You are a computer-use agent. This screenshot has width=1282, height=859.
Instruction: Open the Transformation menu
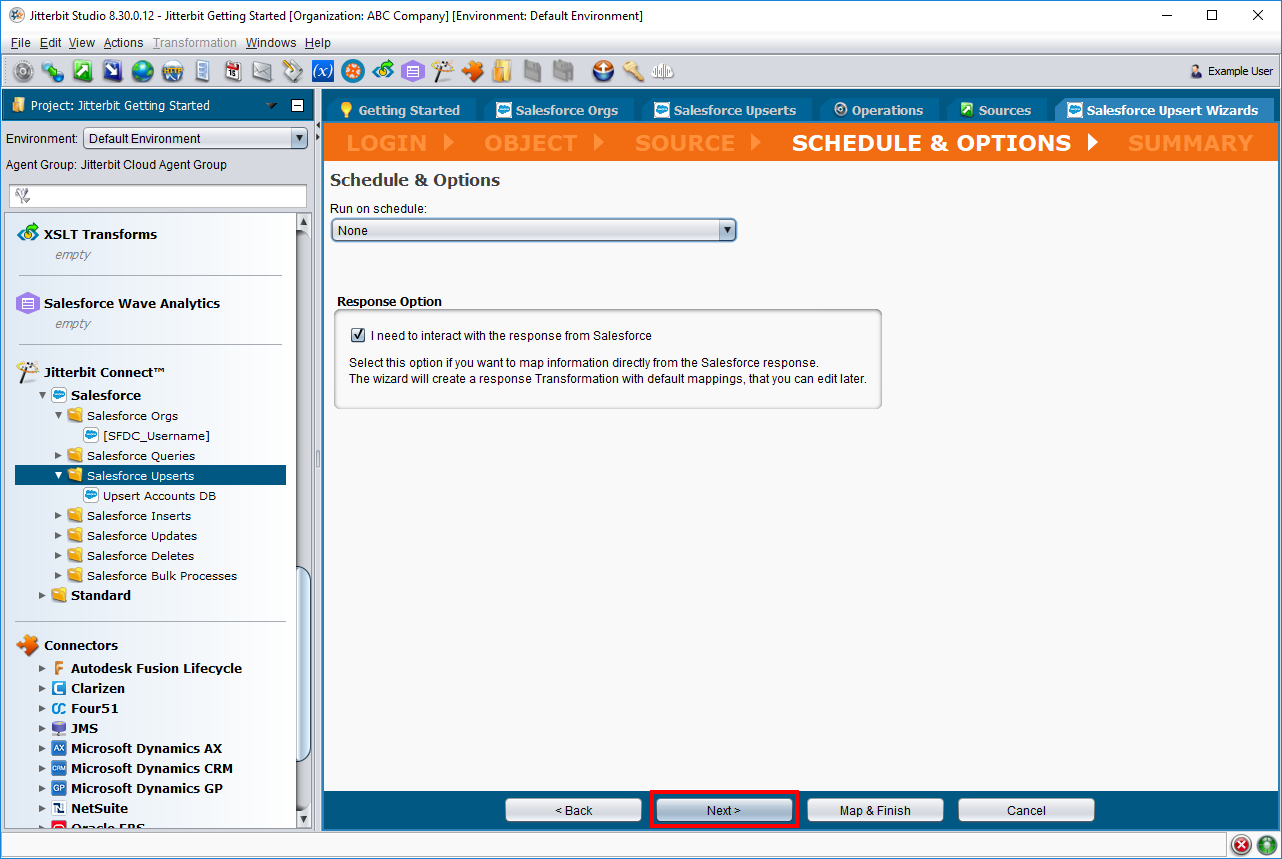coord(195,43)
